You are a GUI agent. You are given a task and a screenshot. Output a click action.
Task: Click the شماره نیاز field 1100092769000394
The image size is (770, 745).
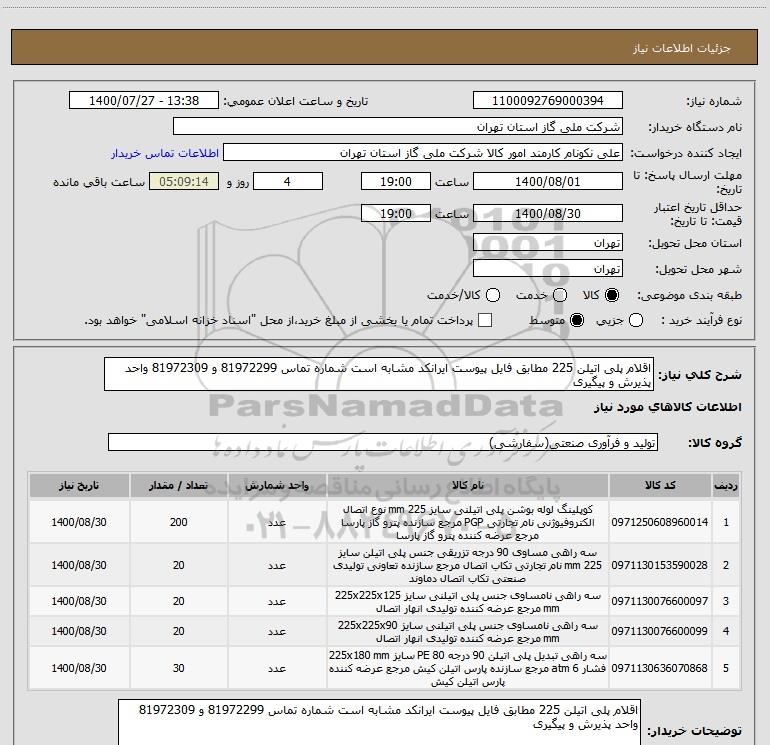pos(548,101)
